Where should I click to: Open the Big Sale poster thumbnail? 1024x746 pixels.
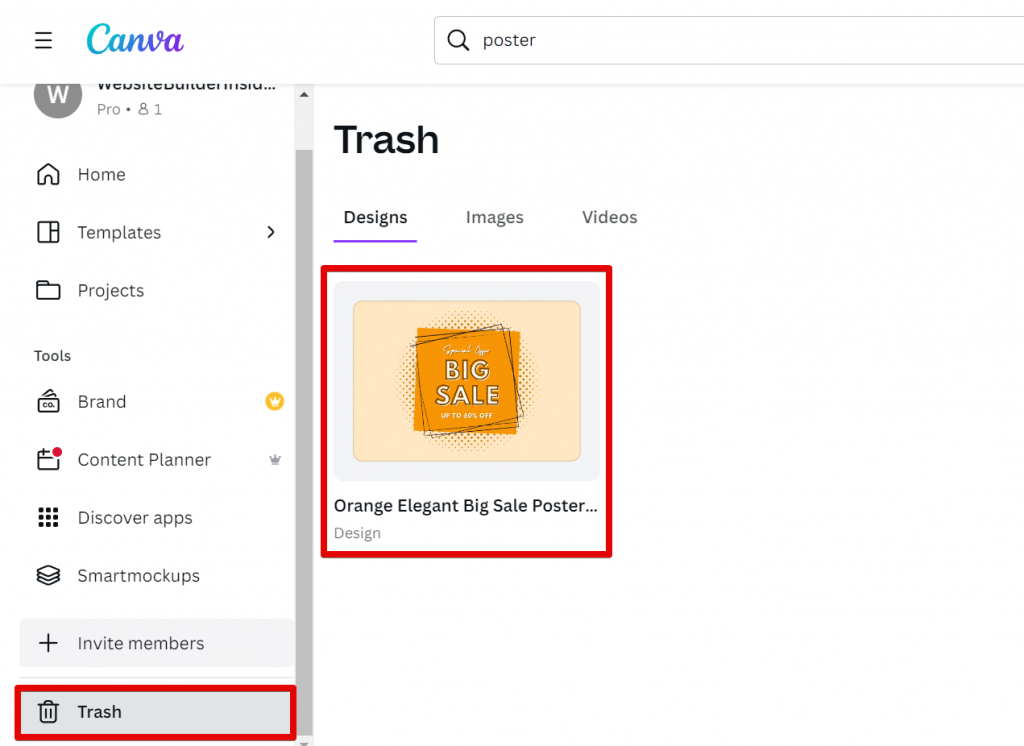(467, 381)
